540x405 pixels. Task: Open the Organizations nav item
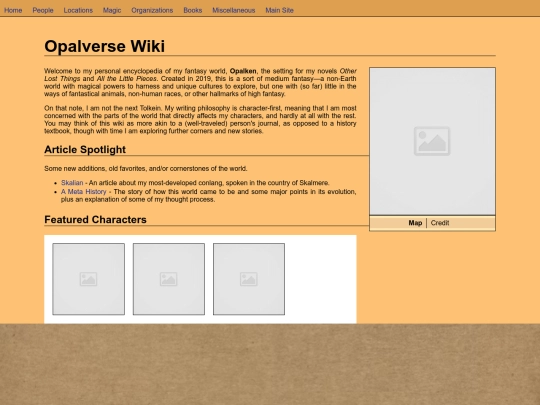pos(152,10)
